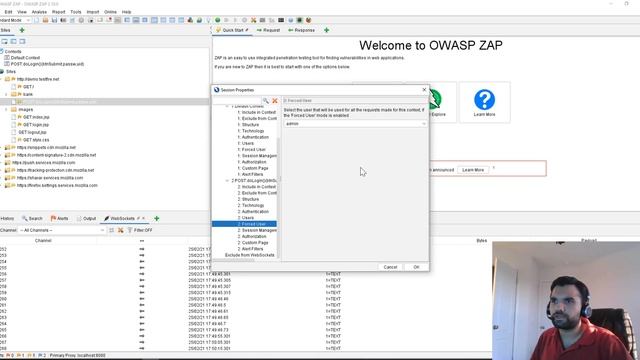The image size is (640, 360).
Task: Switch to the Search tab
Action: tap(32, 218)
